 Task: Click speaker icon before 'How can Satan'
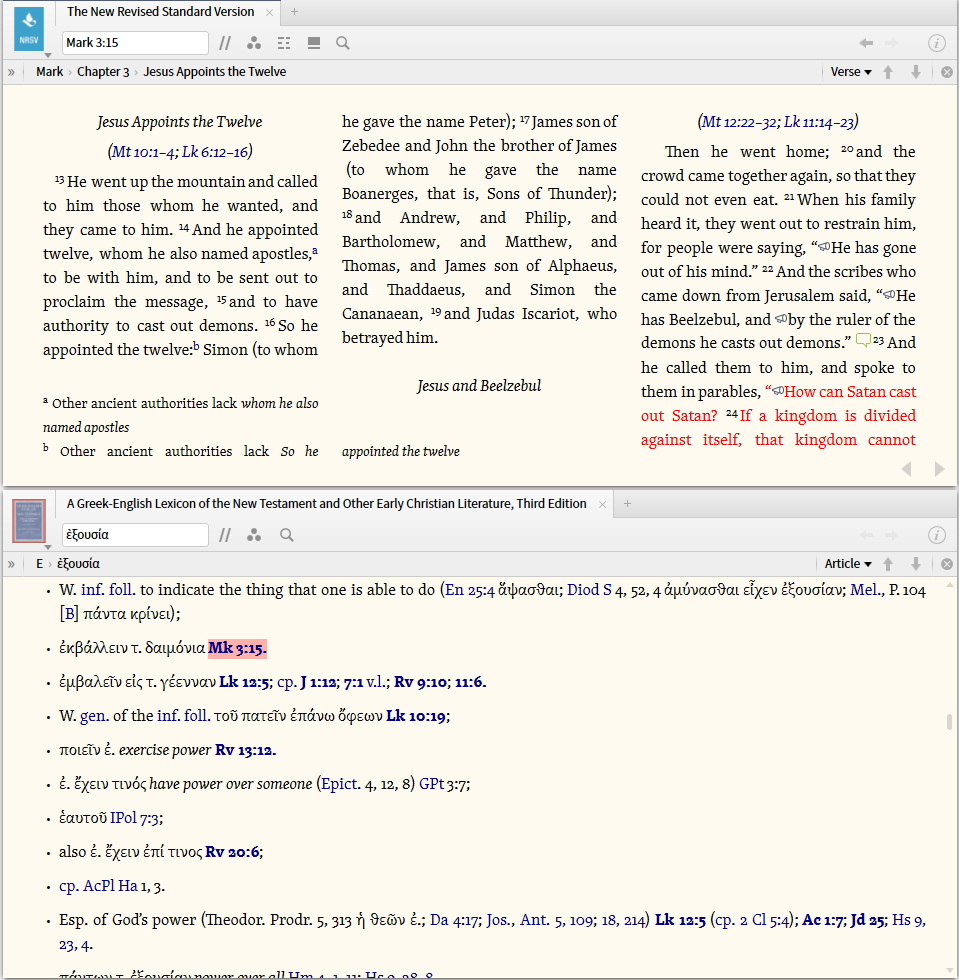[778, 391]
